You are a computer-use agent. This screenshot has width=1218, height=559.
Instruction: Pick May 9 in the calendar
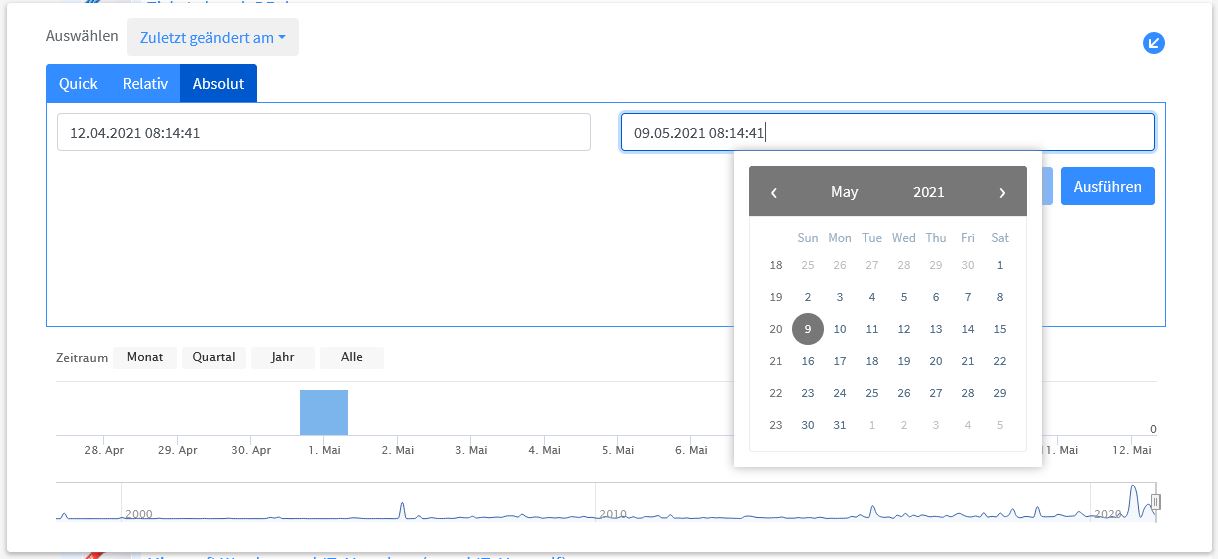point(808,329)
